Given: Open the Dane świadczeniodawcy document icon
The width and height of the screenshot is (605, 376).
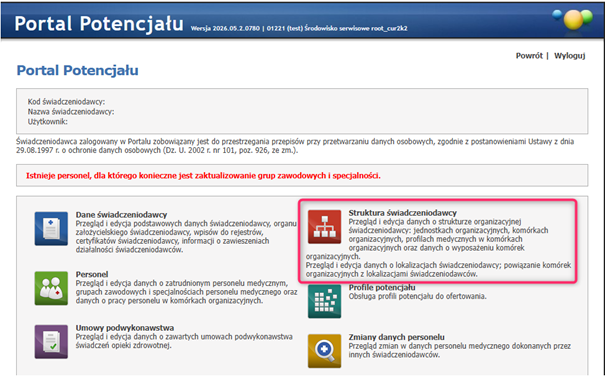Looking at the screenshot, I should click(x=51, y=229).
